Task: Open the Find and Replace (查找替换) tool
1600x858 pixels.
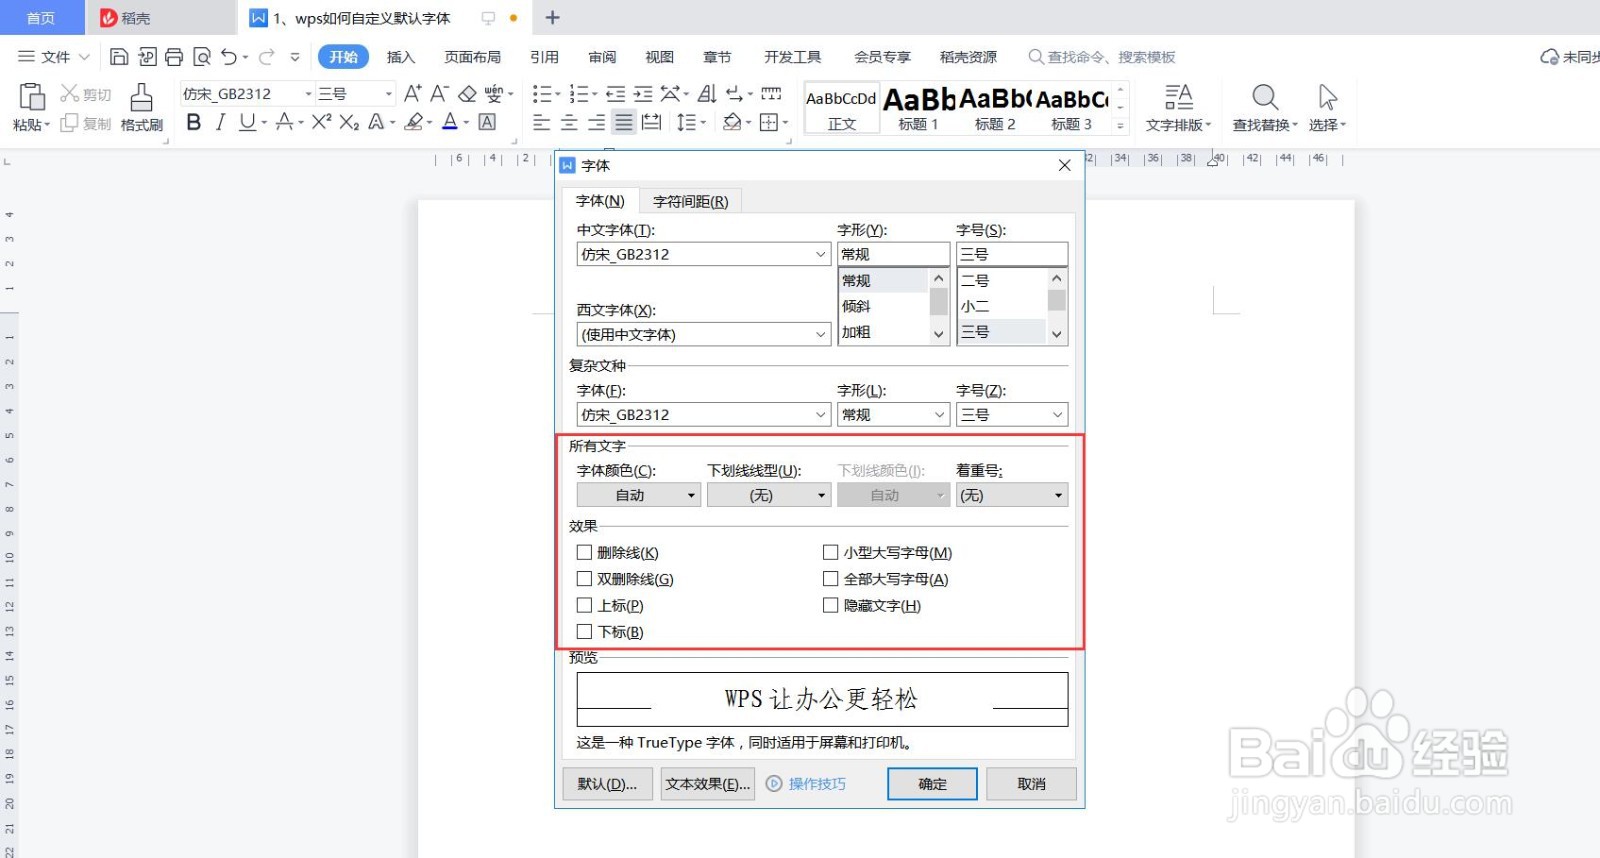Action: tap(1265, 107)
